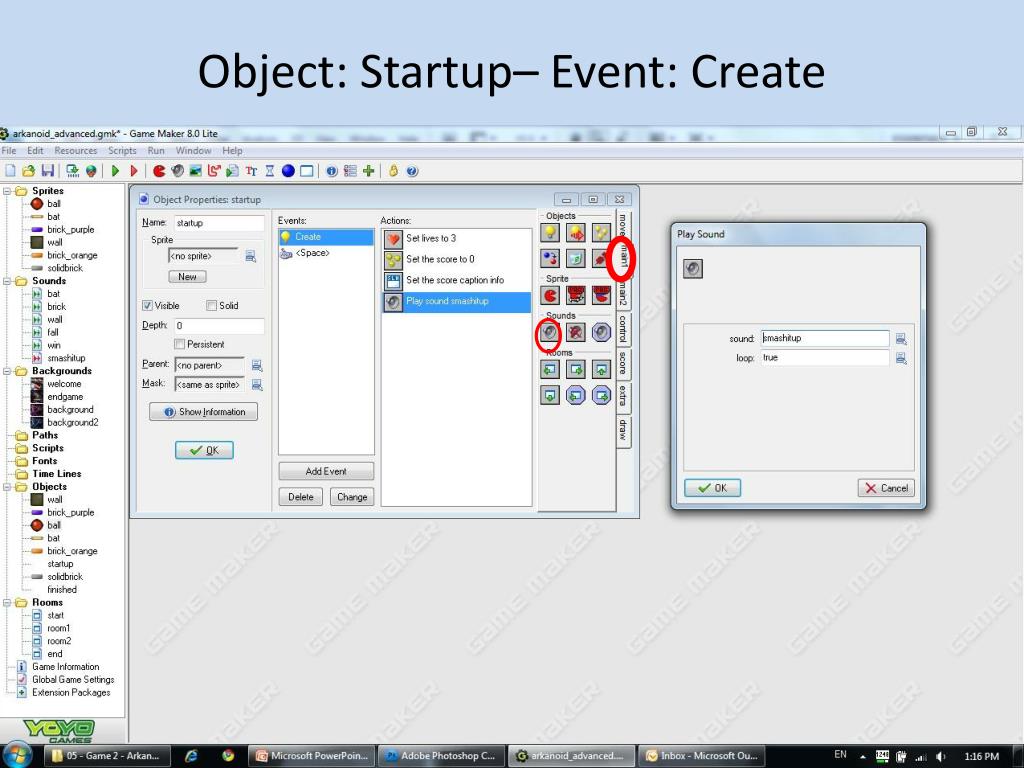Run game in debug mode red arrow
Image resolution: width=1024 pixels, height=768 pixels.
click(x=134, y=171)
